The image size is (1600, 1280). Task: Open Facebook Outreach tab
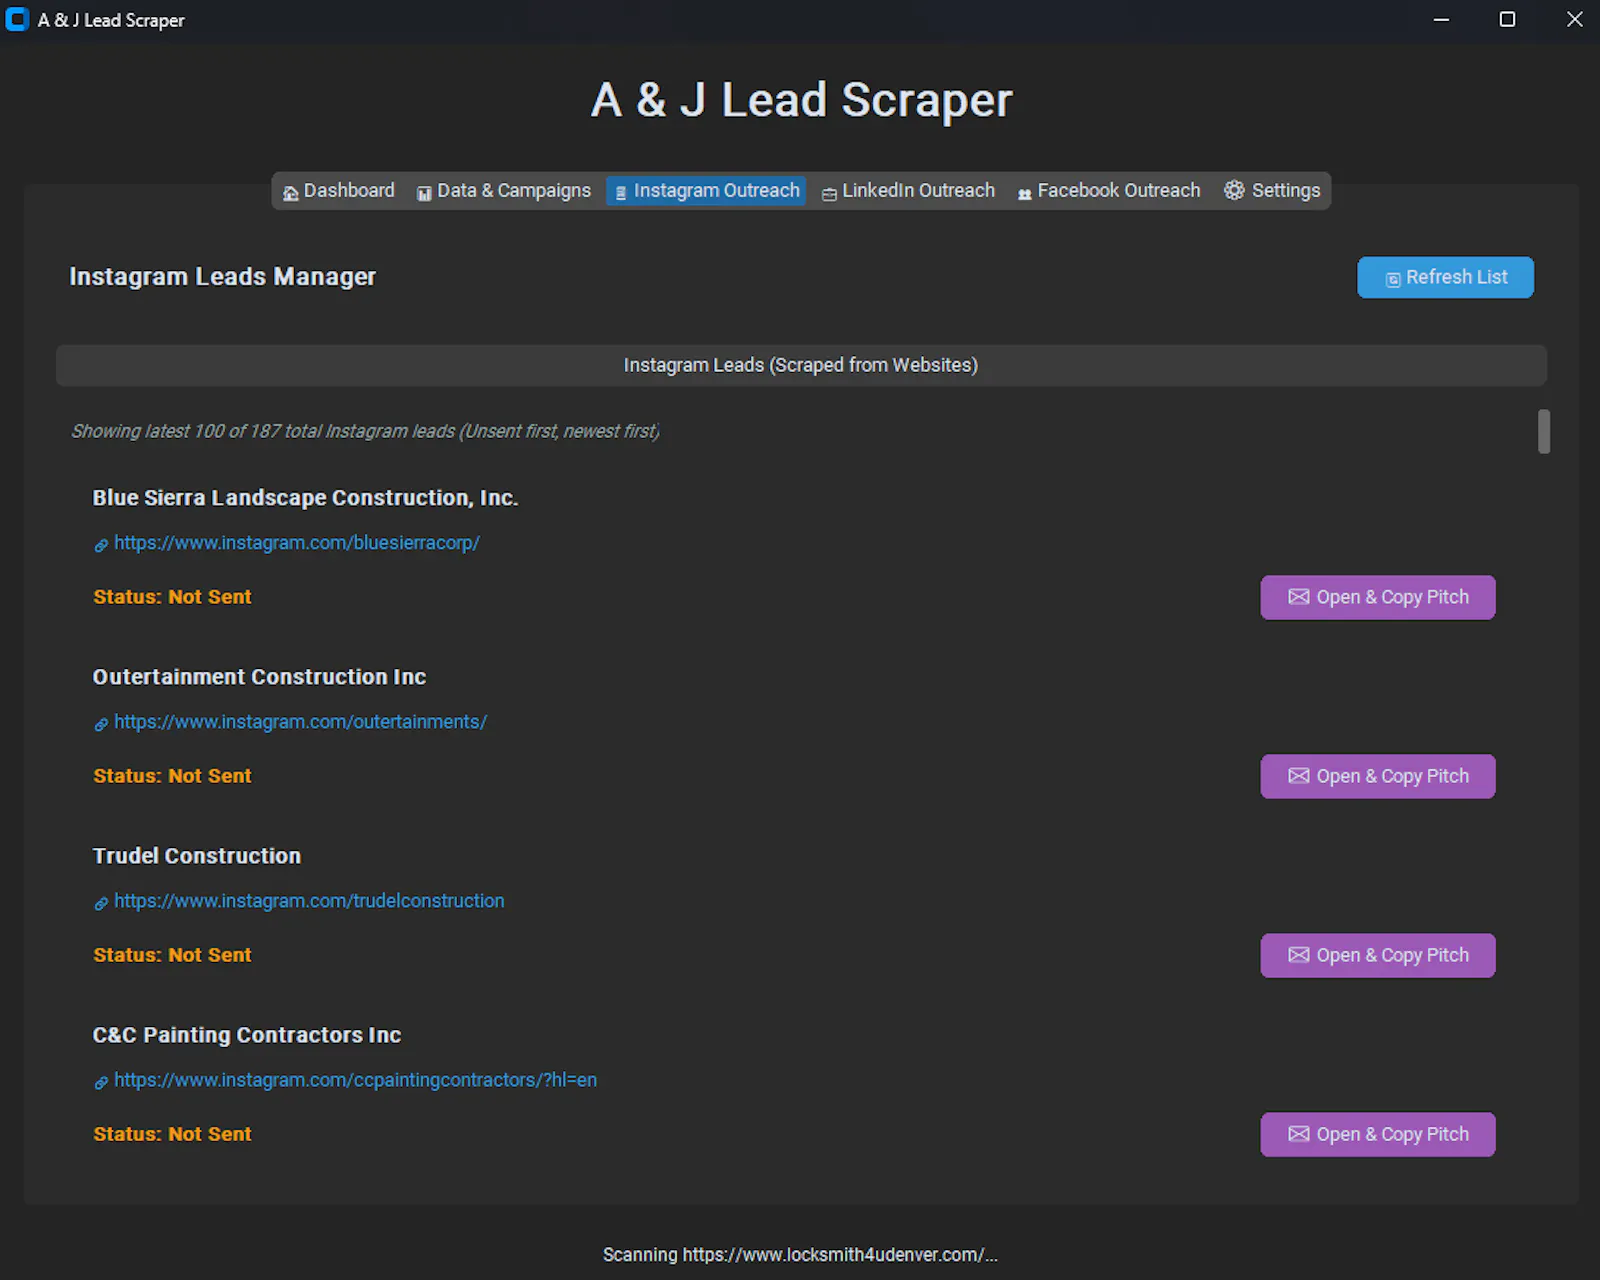tap(1108, 191)
